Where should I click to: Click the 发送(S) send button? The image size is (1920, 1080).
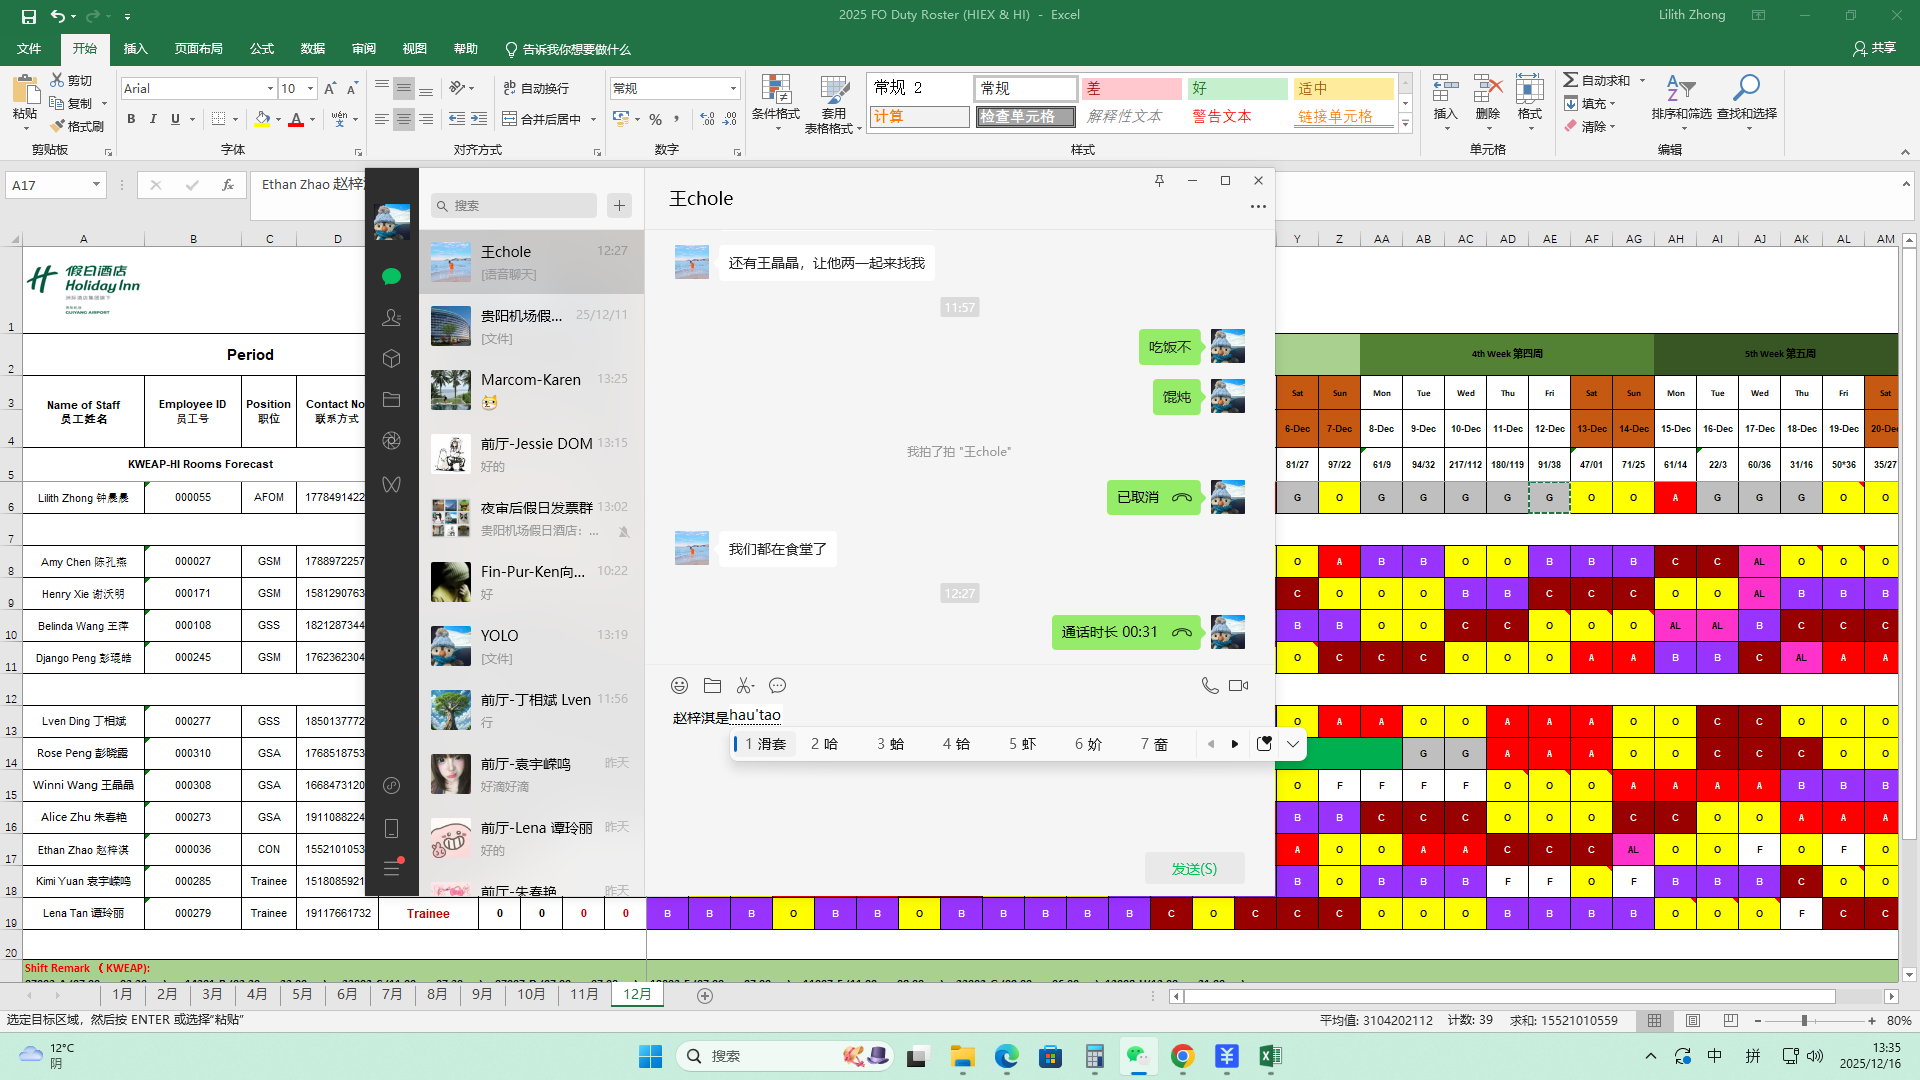[1194, 869]
